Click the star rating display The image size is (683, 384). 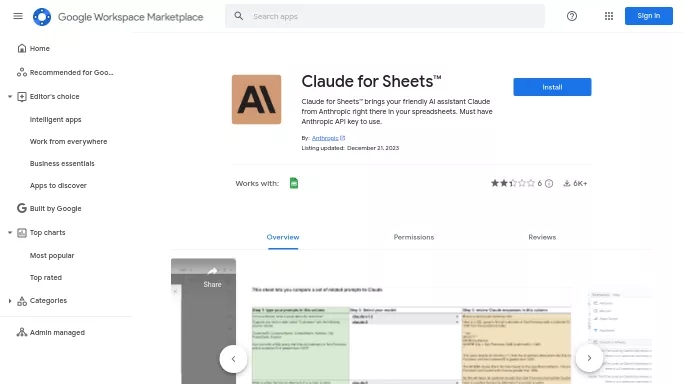[x=513, y=183]
